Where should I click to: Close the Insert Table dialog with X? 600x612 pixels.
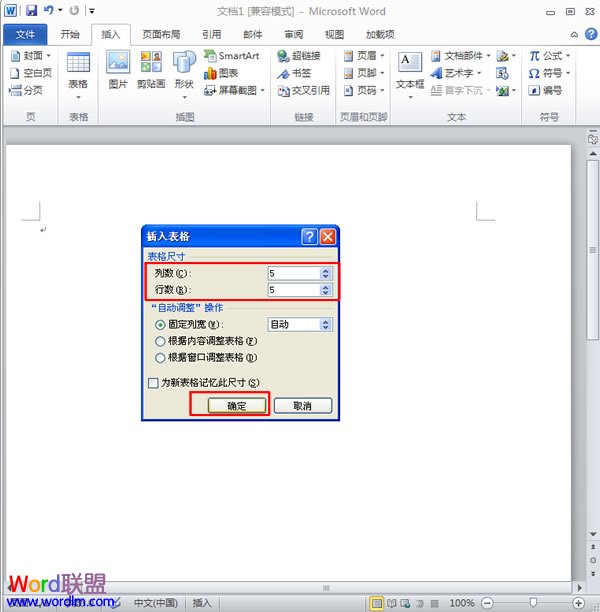(x=328, y=237)
